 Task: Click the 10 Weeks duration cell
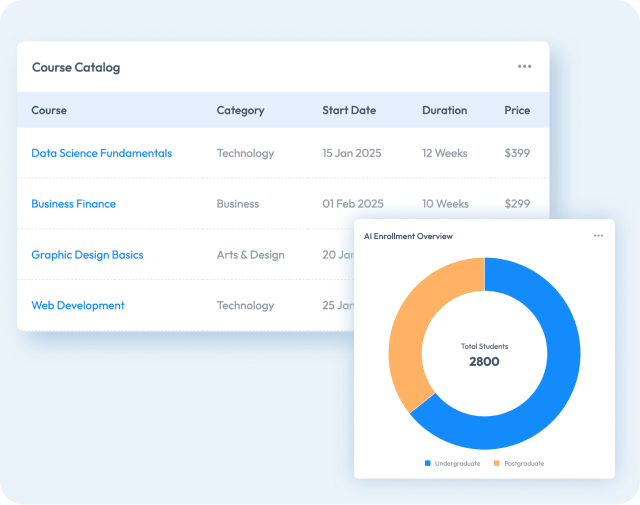pyautogui.click(x=446, y=204)
